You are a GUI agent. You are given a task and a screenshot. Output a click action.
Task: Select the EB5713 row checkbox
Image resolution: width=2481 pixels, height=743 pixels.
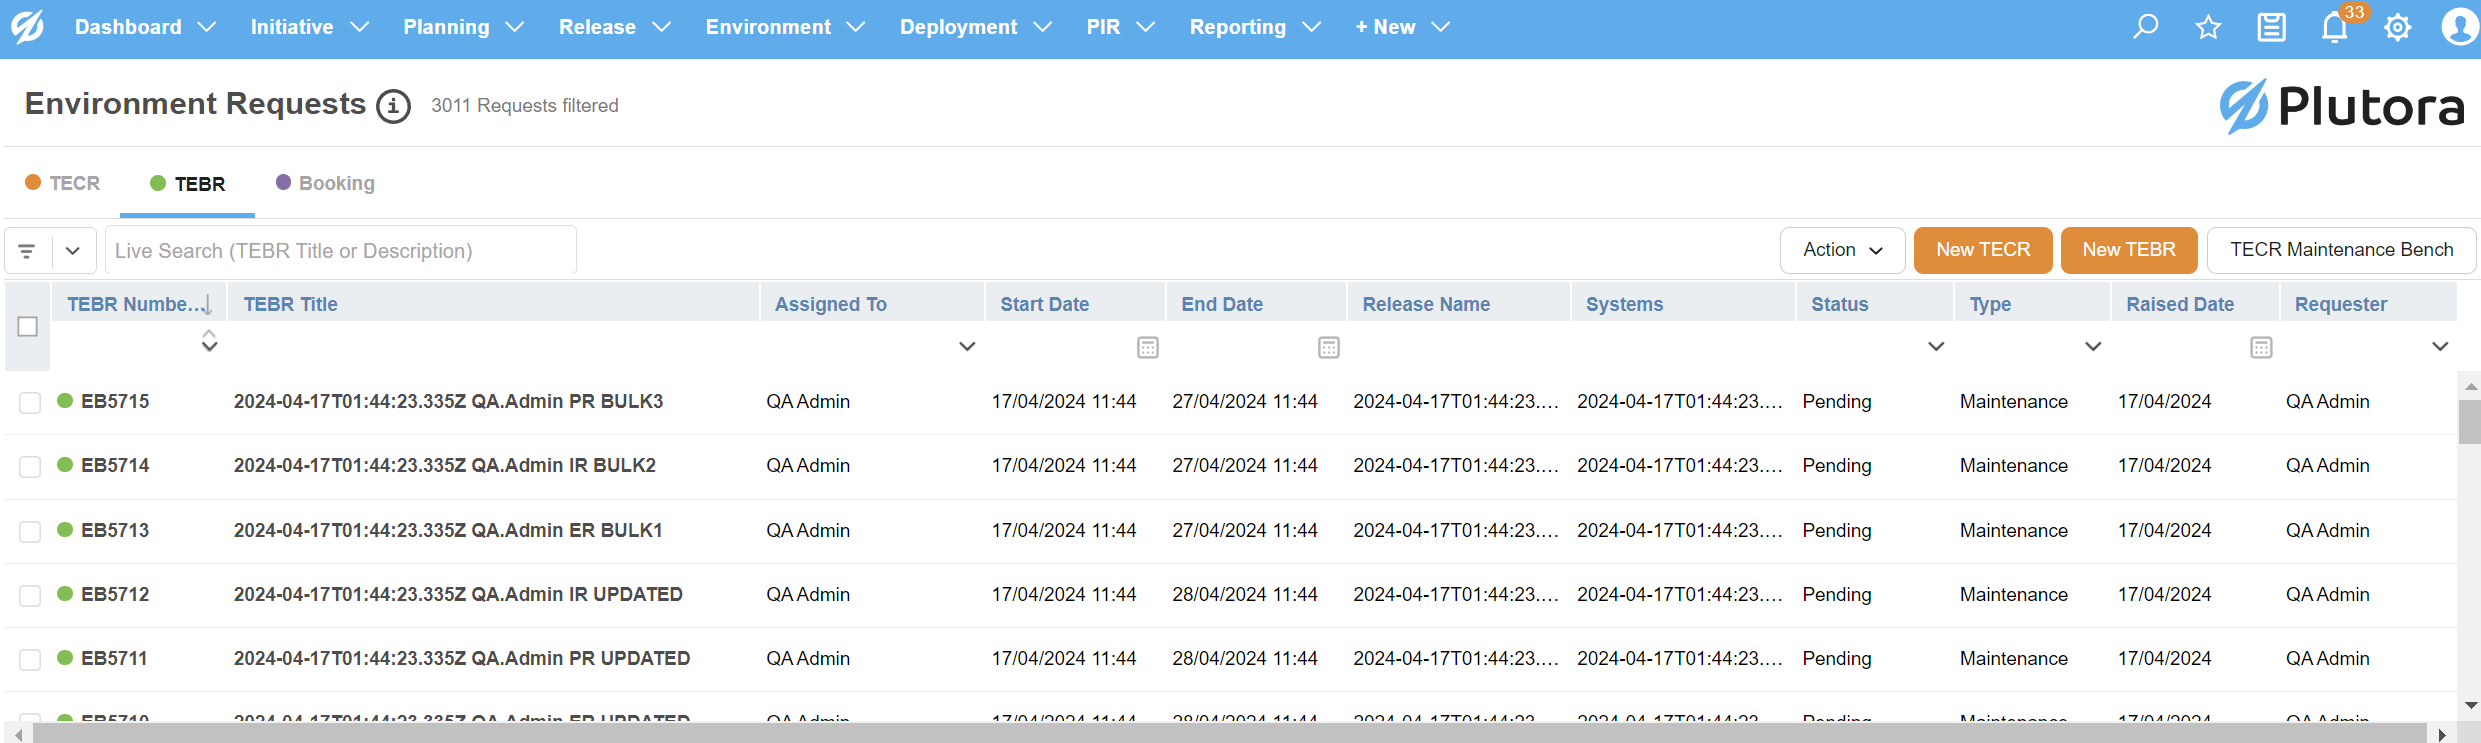click(30, 531)
